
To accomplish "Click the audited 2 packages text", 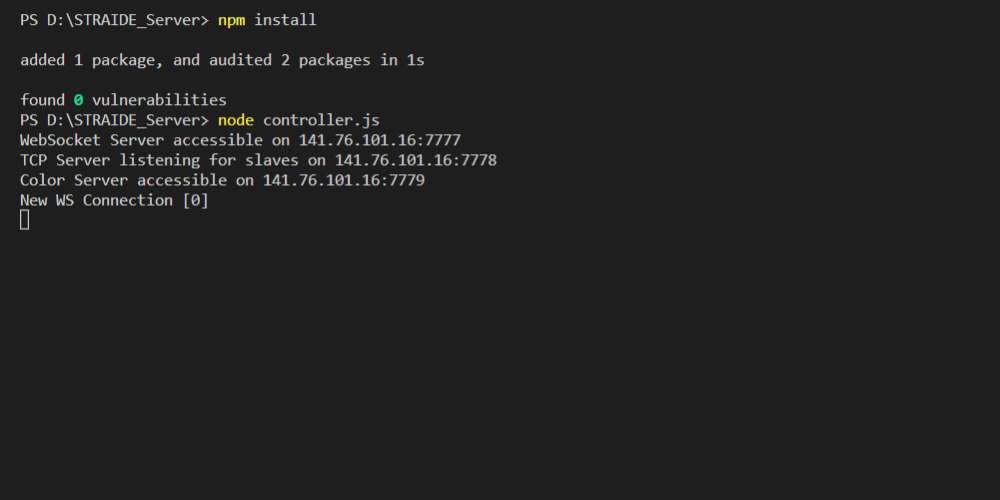I will coord(290,61).
